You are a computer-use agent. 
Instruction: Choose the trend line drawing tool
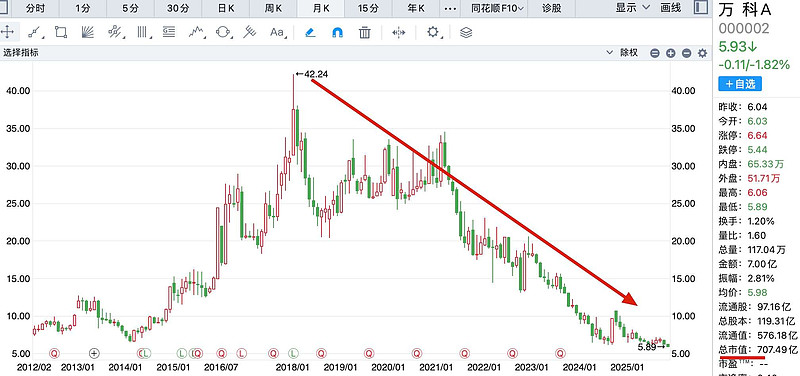[x=35, y=33]
